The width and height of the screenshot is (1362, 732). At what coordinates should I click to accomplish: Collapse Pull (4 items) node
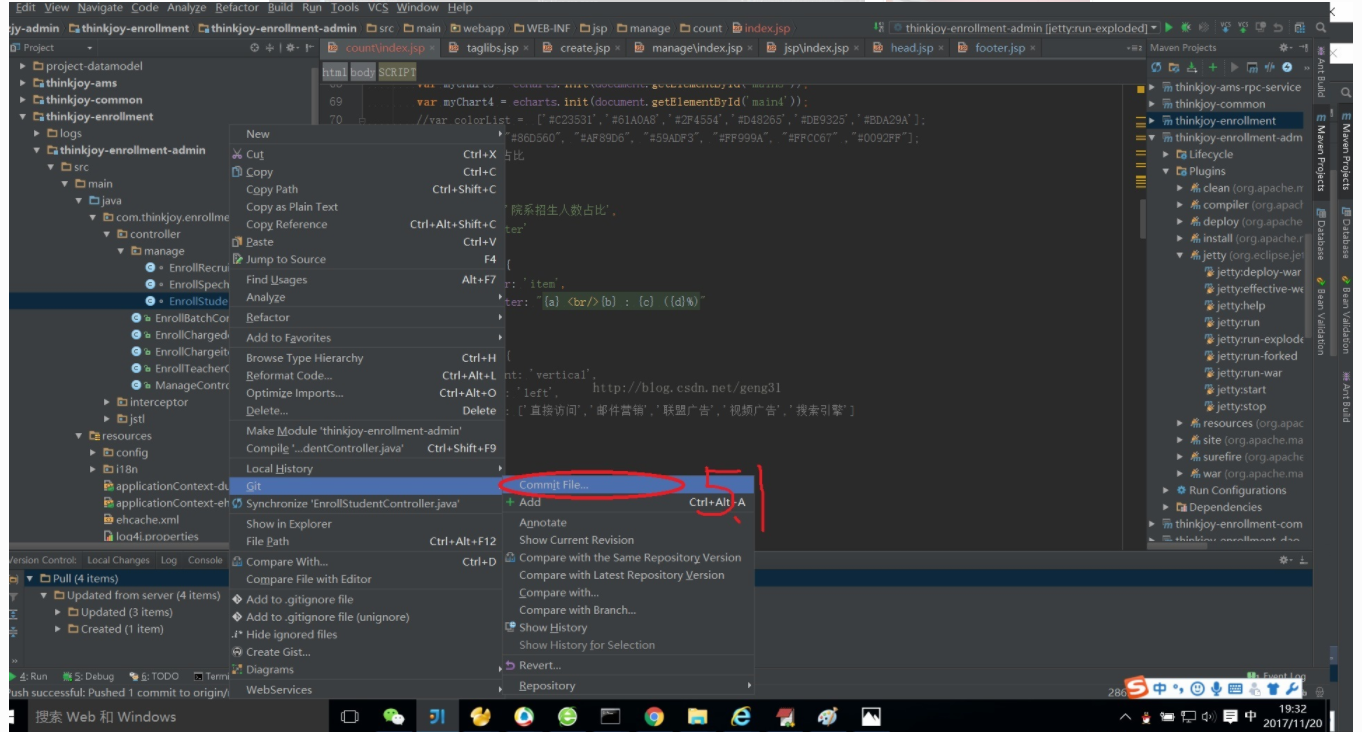[30, 578]
